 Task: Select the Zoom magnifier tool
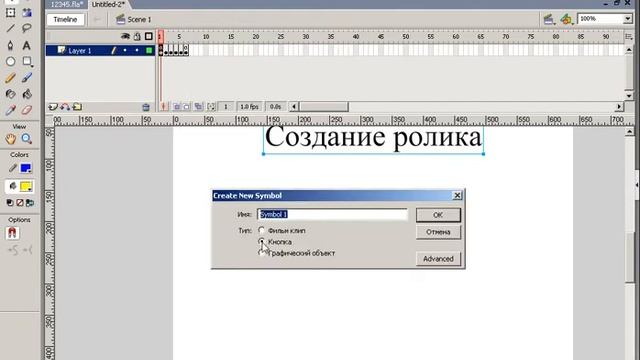tap(27, 139)
